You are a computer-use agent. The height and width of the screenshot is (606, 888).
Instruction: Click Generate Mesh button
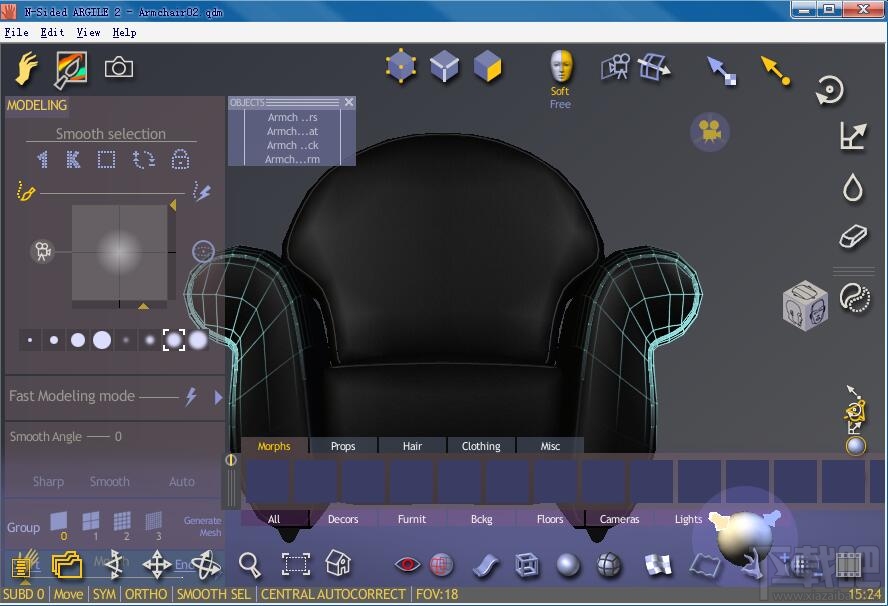pyautogui.click(x=202, y=526)
